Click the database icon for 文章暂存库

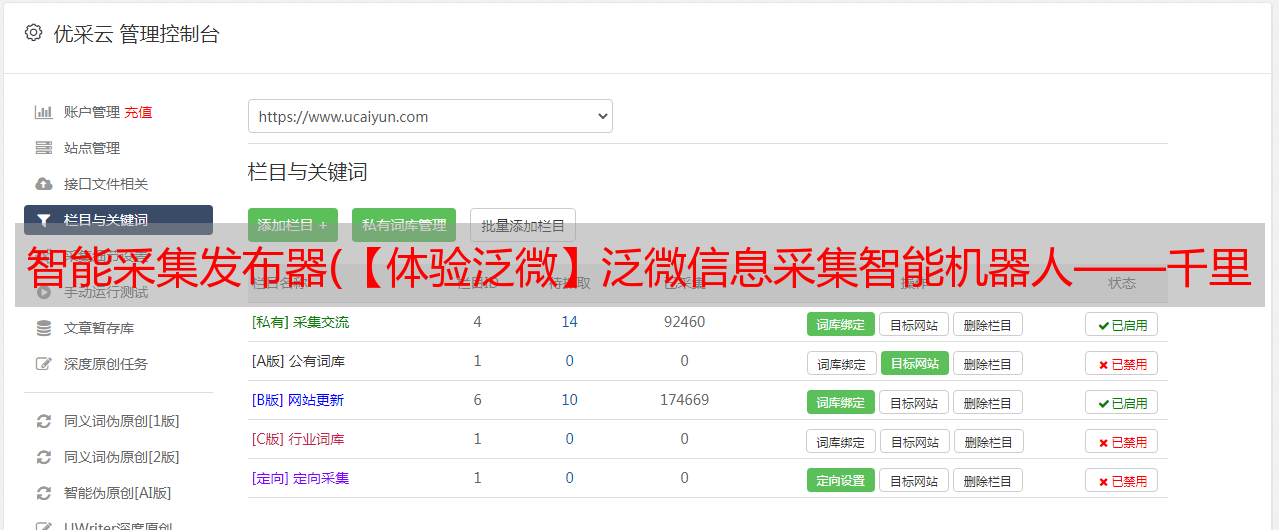pyautogui.click(x=44, y=328)
